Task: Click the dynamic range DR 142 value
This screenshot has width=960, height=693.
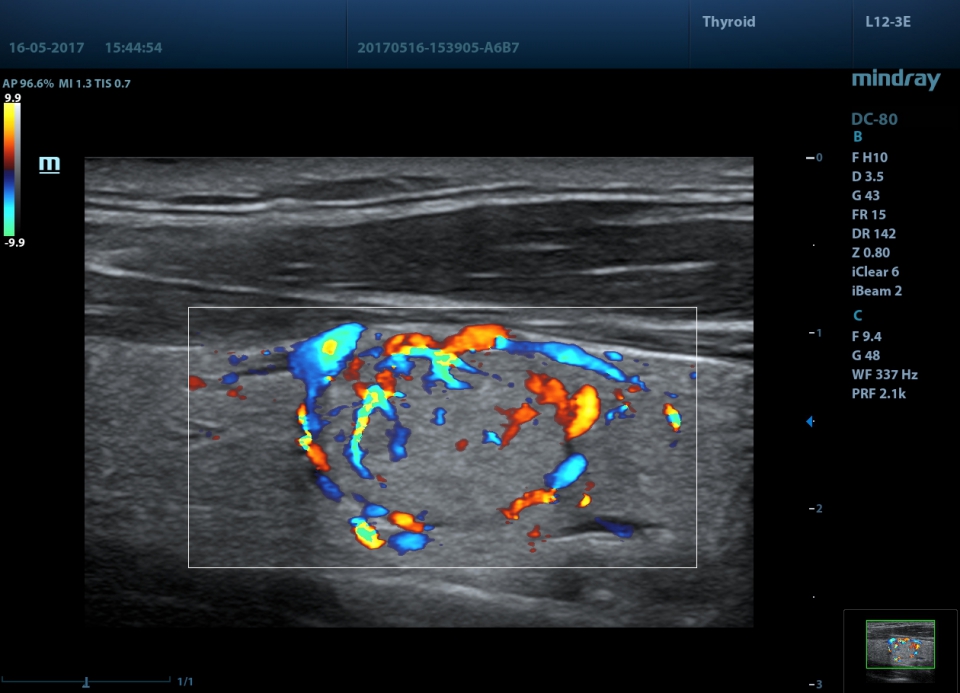Action: coord(871,234)
